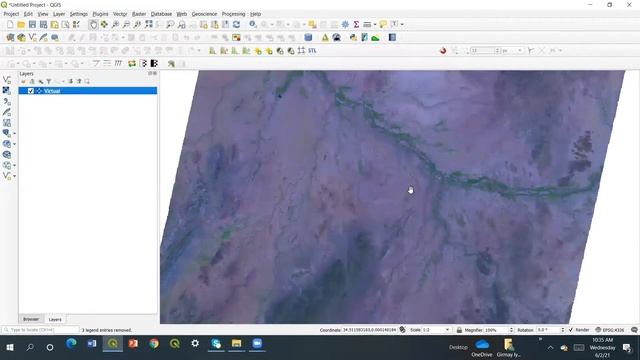Open the EPSG:4326 CRS button
The height and width of the screenshot is (360, 640).
610,330
